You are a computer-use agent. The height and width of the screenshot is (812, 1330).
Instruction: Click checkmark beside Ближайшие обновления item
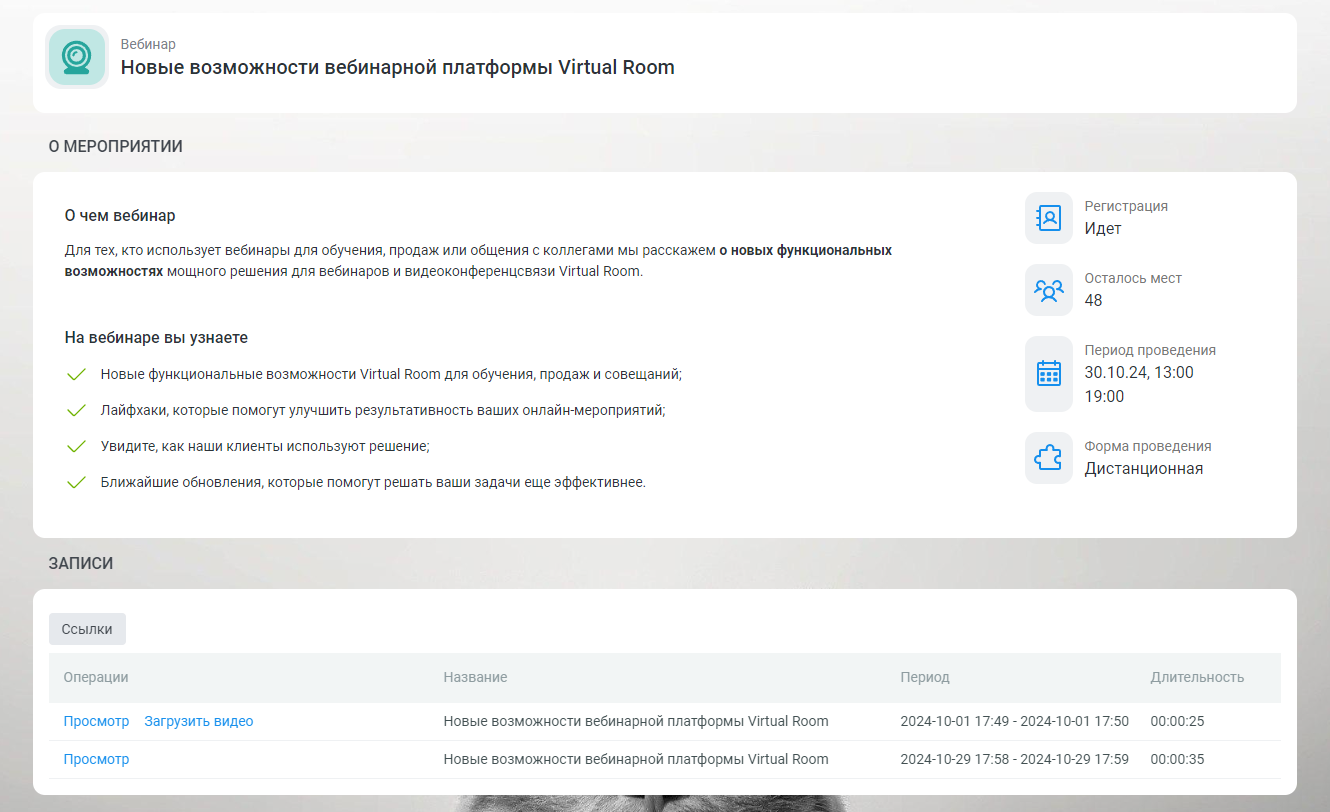[76, 483]
